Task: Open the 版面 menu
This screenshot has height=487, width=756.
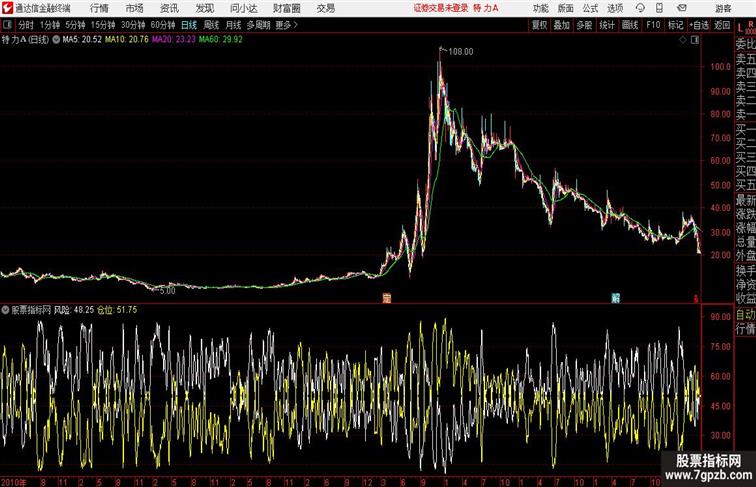Action: click(565, 8)
